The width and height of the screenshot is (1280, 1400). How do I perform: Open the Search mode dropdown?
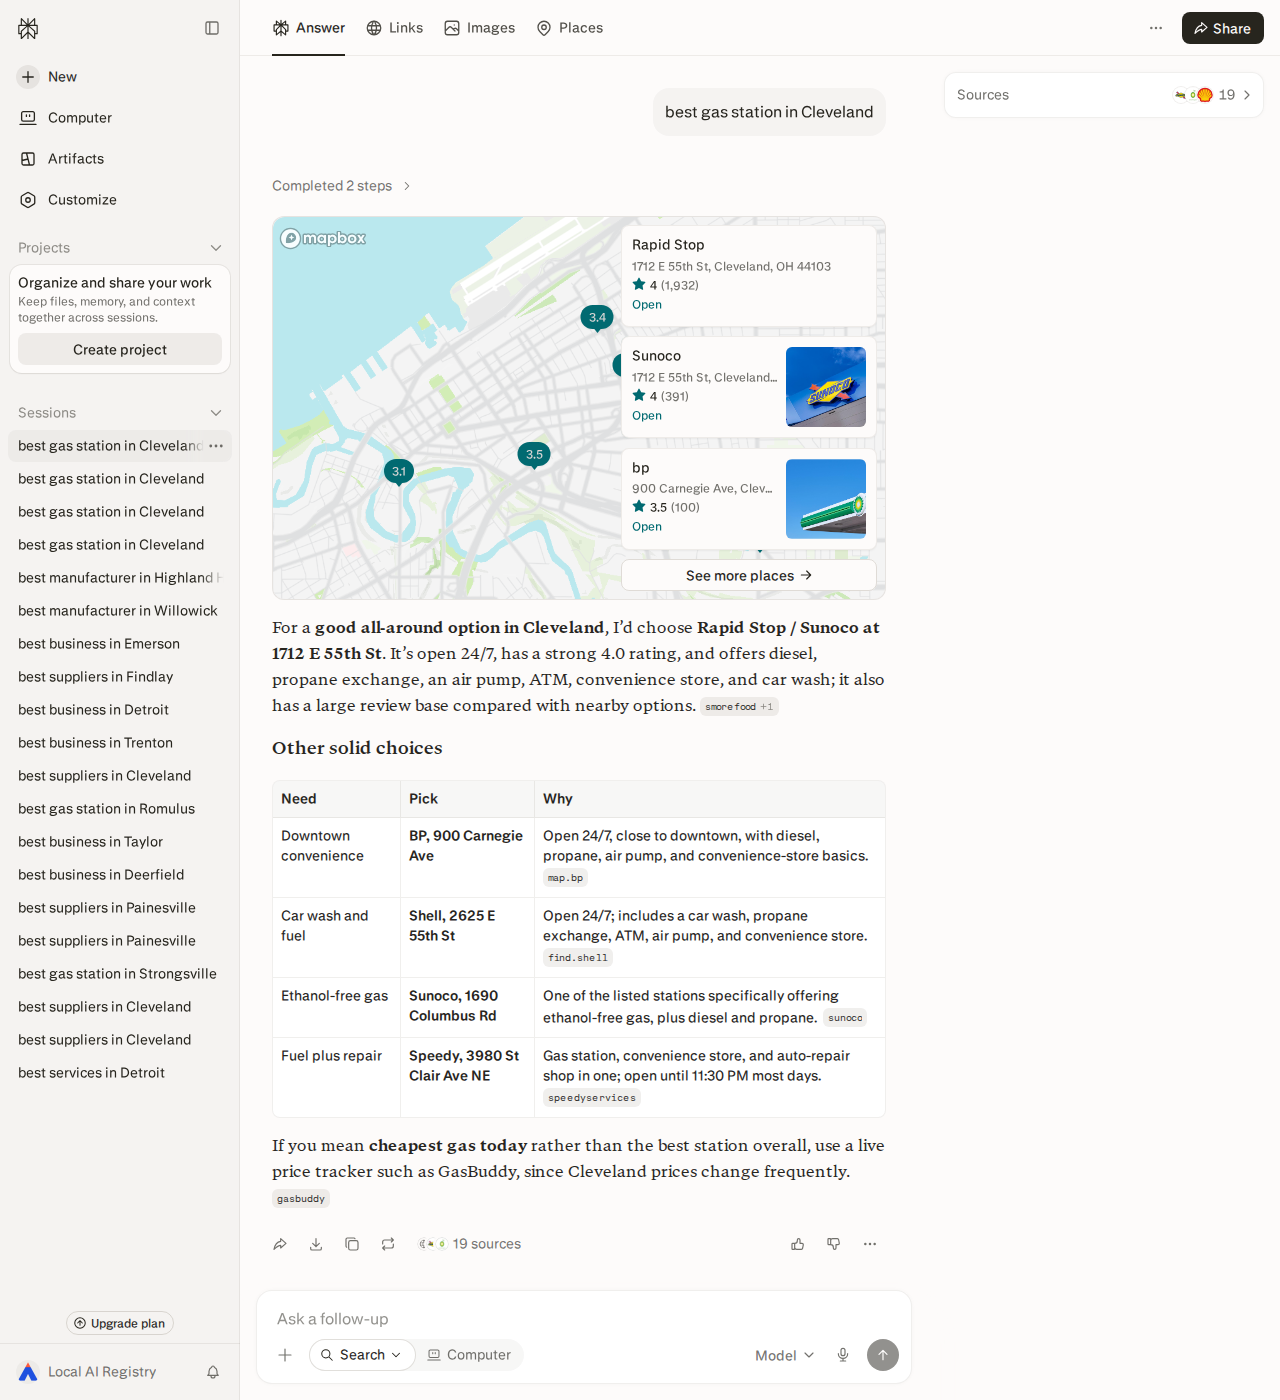click(x=362, y=1355)
